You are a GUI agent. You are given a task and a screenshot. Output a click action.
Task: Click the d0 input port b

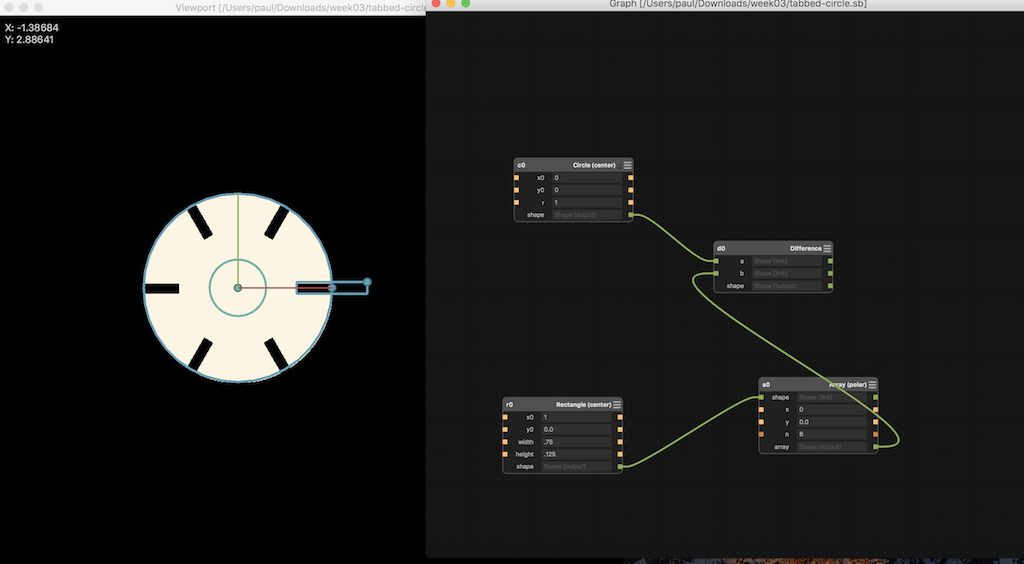[x=716, y=274]
